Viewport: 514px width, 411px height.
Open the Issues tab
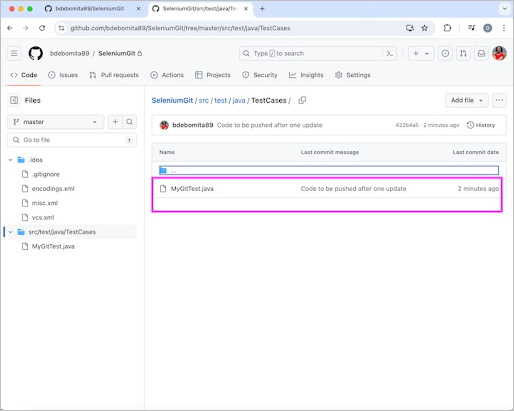(x=63, y=75)
